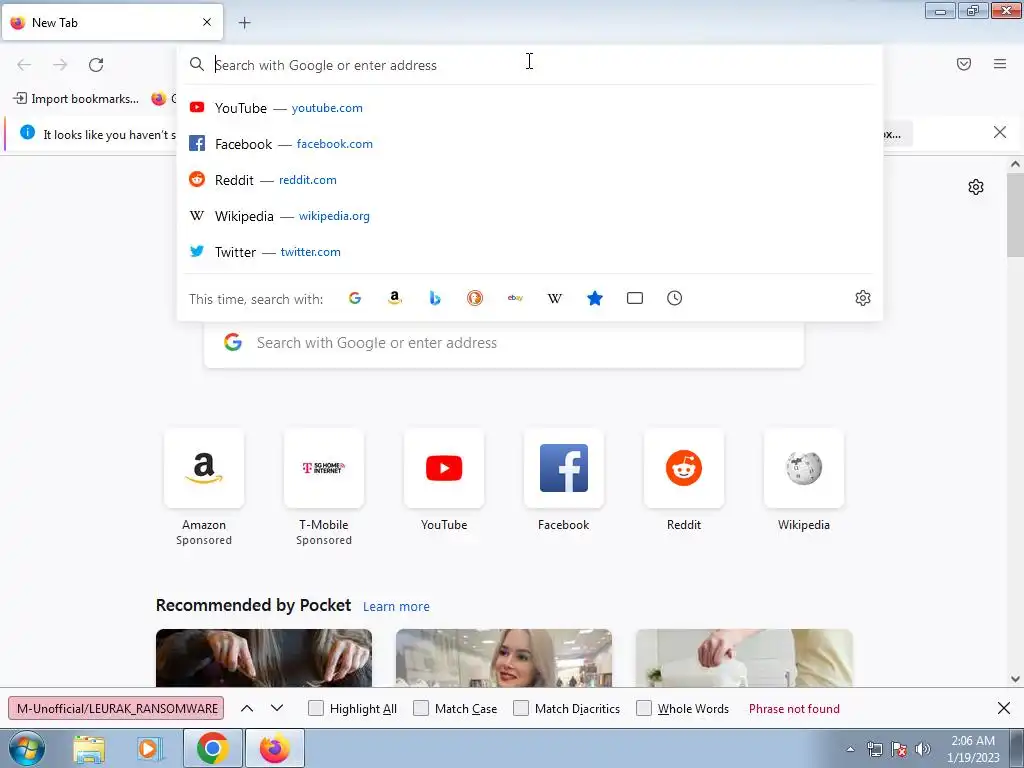
Task: Open Pocket story with pouring pitcher image
Action: coord(744,658)
